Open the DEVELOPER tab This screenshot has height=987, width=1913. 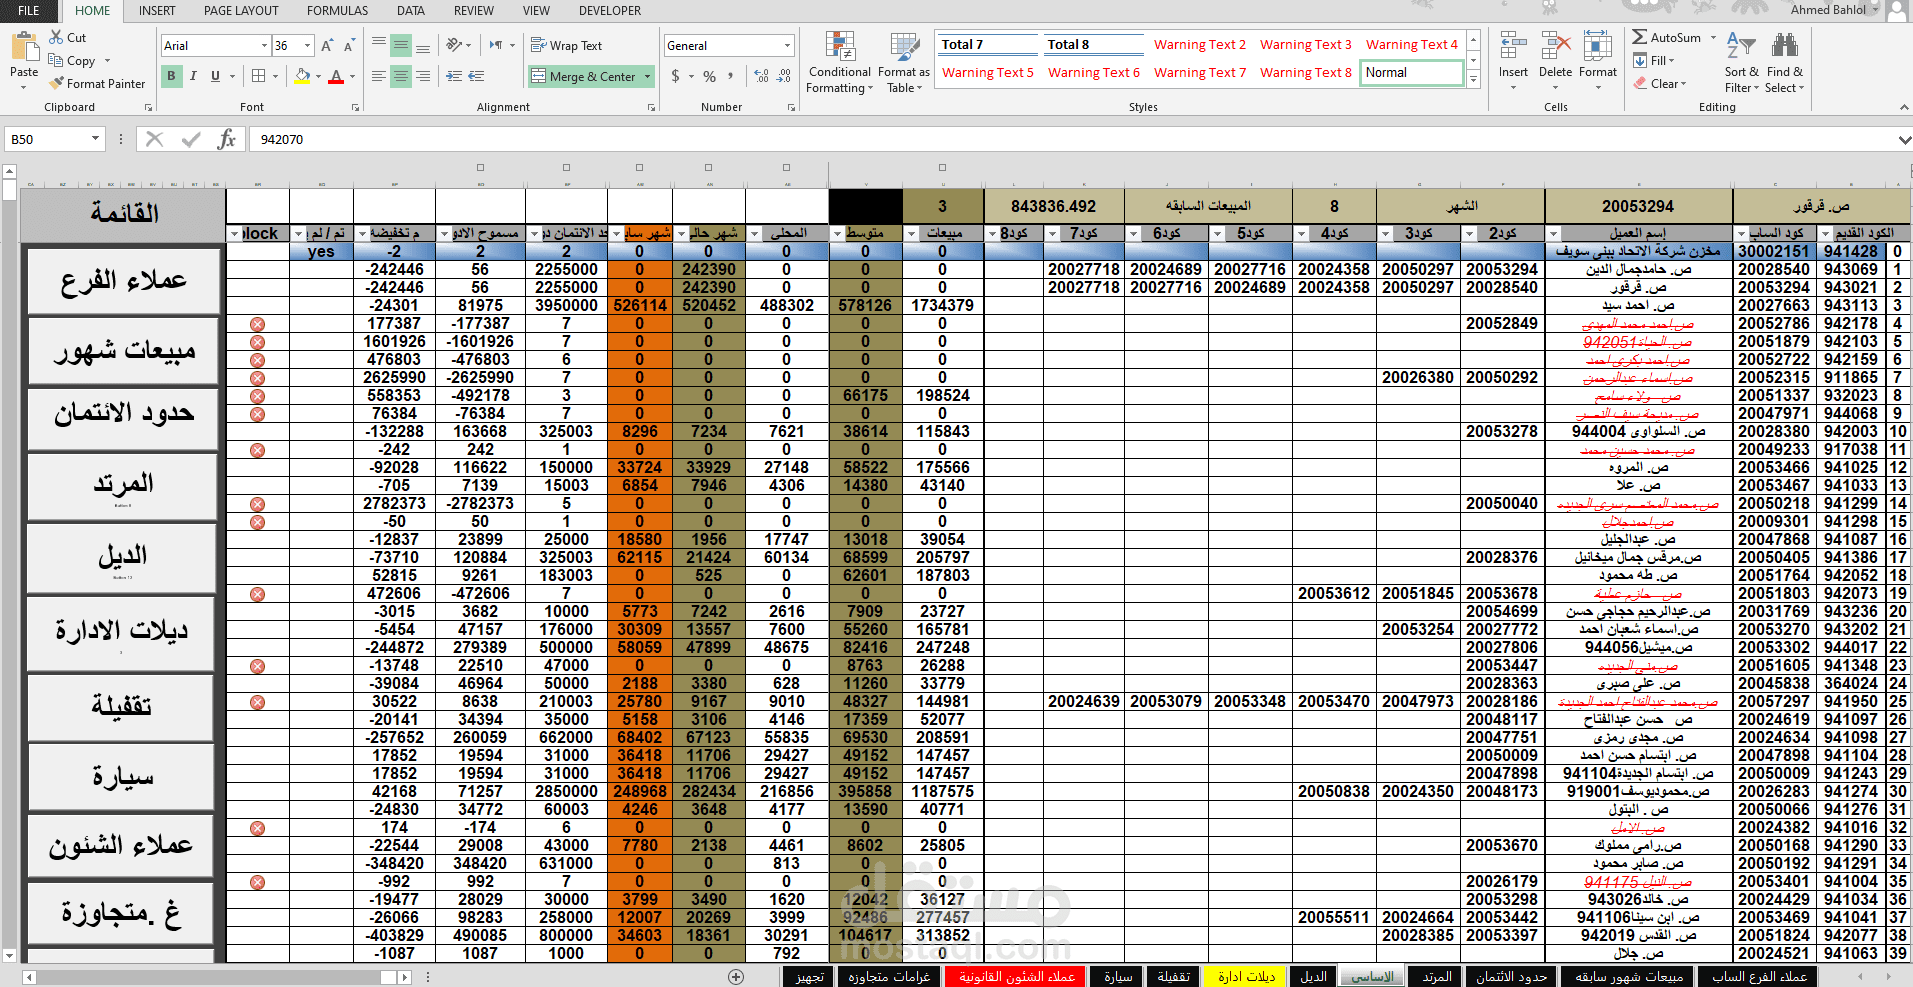coord(610,10)
